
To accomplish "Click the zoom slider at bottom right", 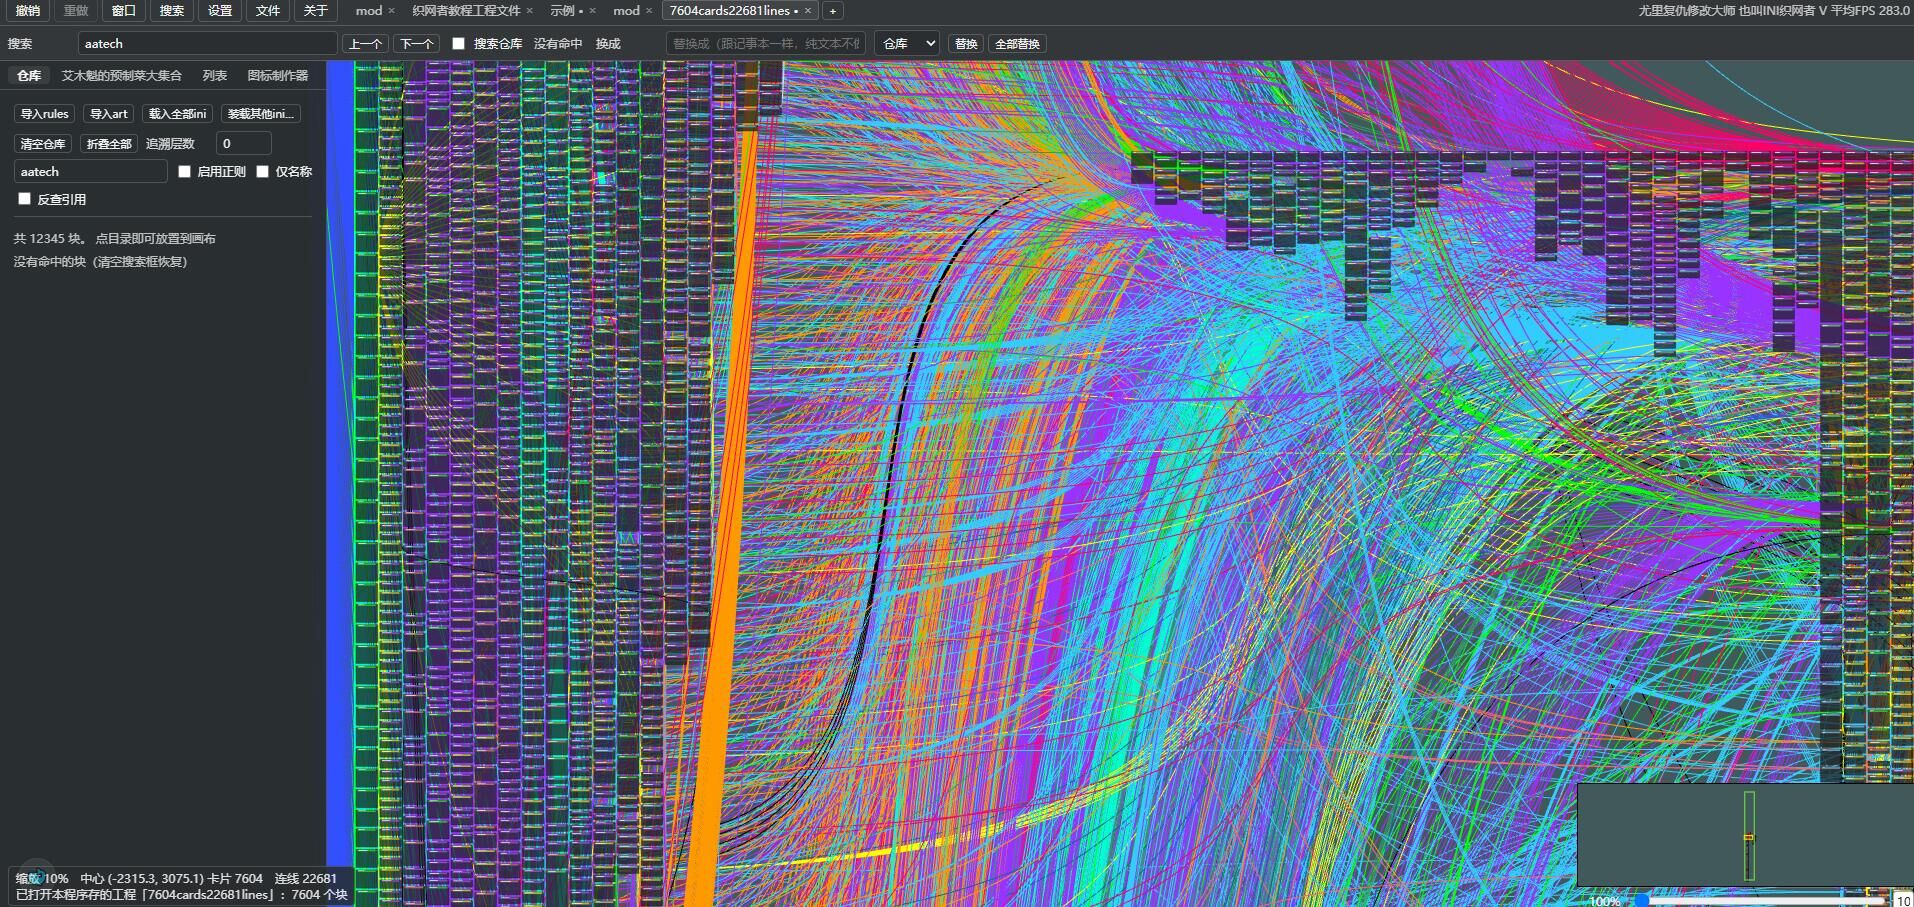I will pos(1758,900).
